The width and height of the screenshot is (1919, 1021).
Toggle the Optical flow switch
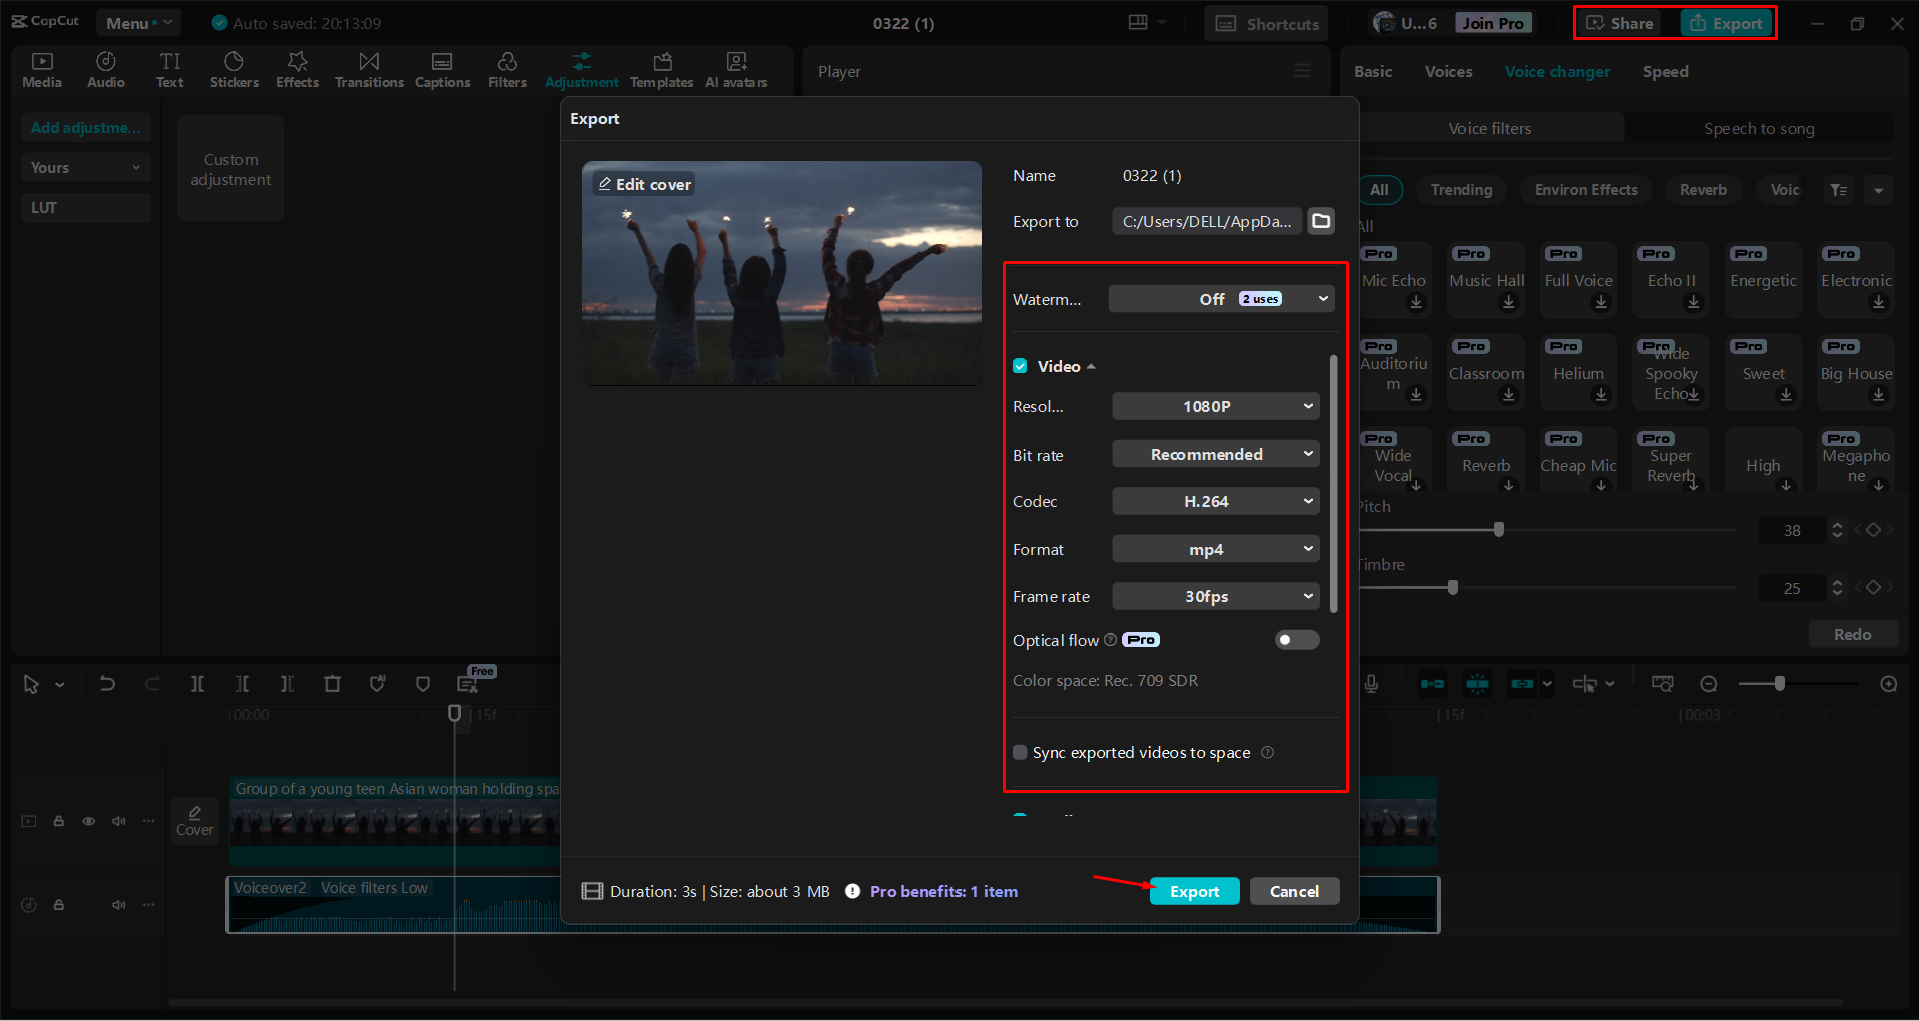click(x=1297, y=640)
